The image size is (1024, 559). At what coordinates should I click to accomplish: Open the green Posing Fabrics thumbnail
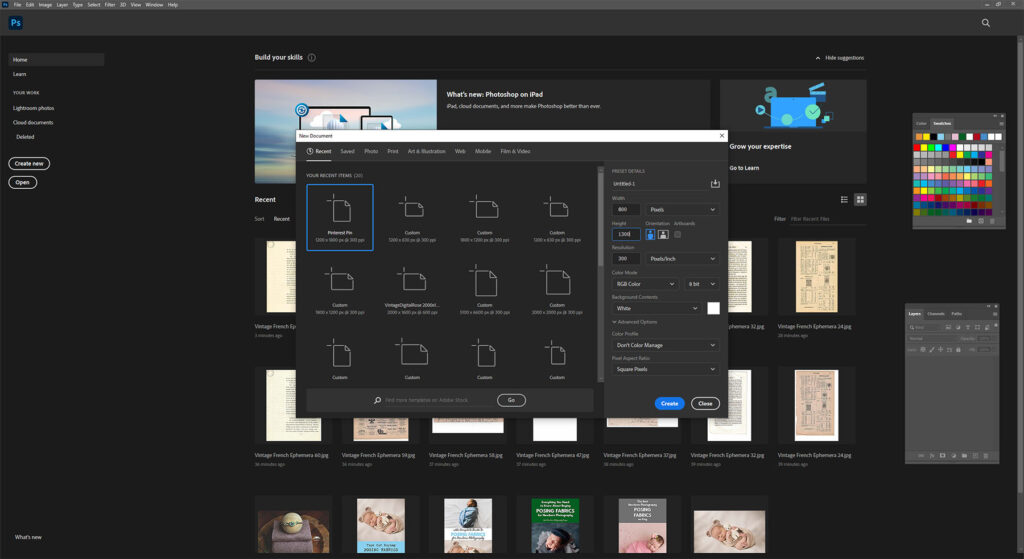[555, 525]
